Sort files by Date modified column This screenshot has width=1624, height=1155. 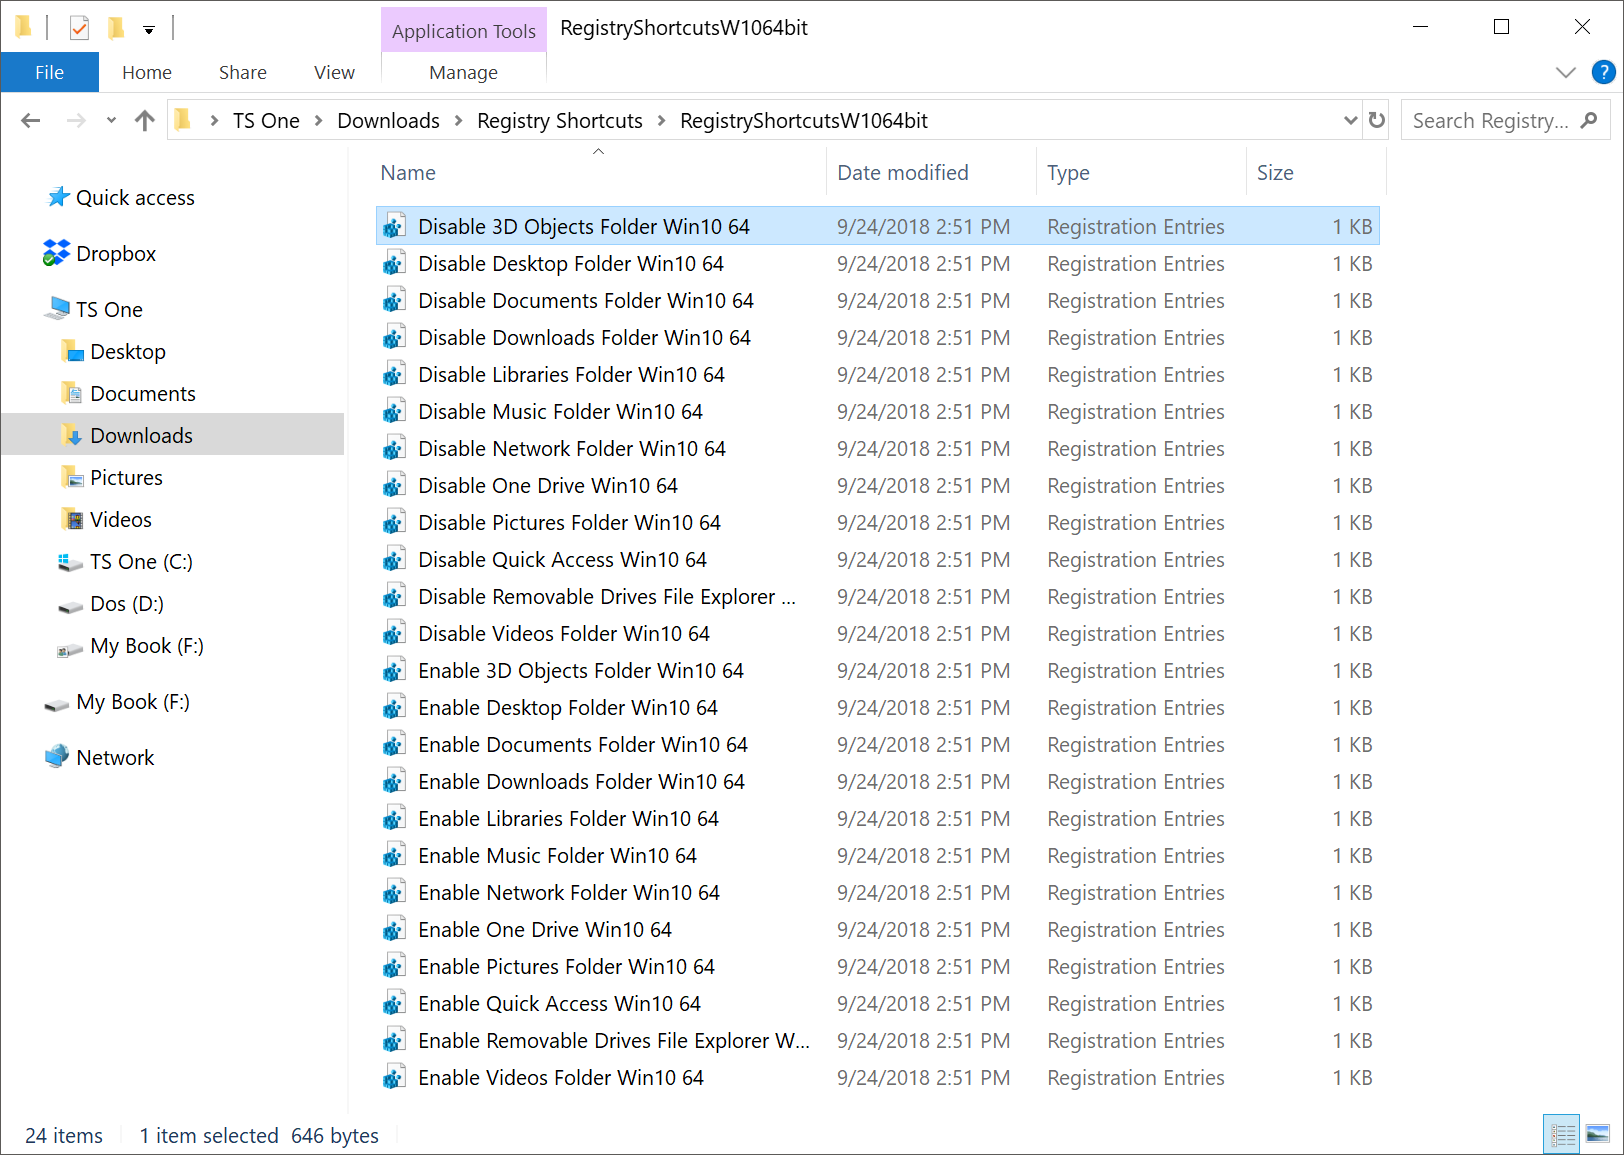tap(902, 173)
